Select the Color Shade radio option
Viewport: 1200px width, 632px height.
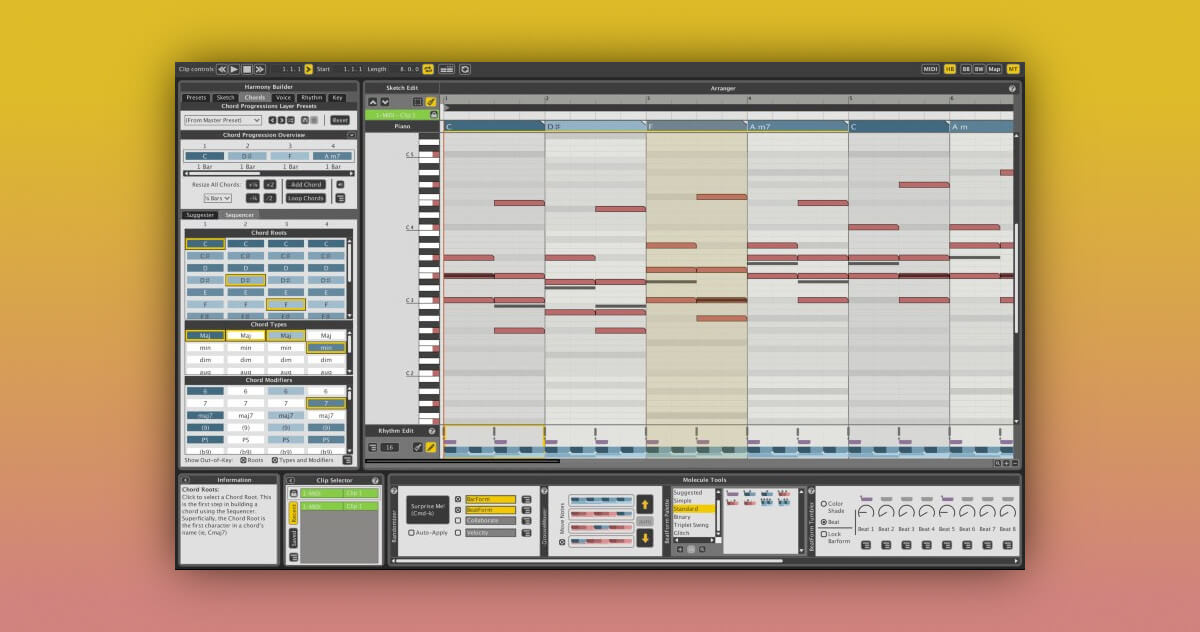pyautogui.click(x=823, y=504)
